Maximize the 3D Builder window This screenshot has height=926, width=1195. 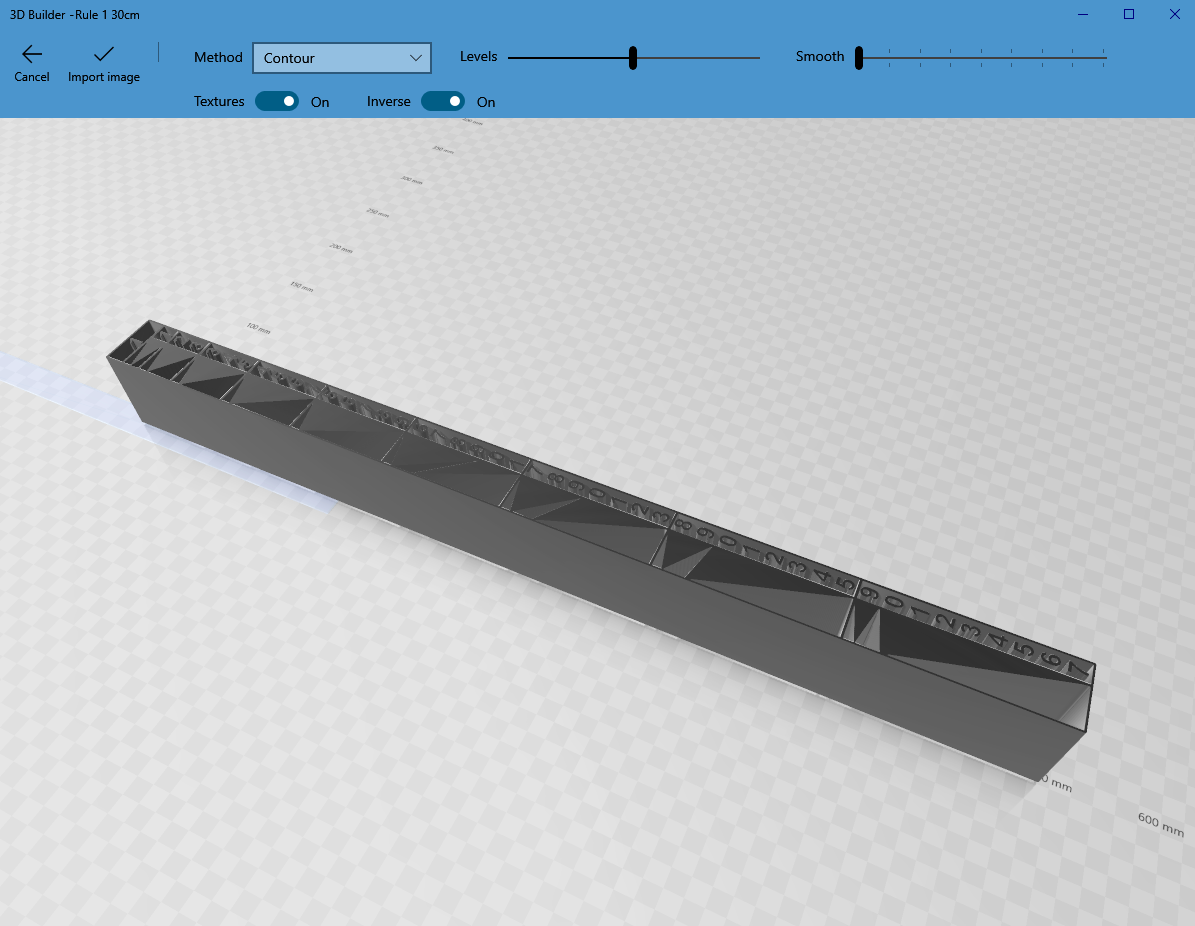click(1128, 14)
